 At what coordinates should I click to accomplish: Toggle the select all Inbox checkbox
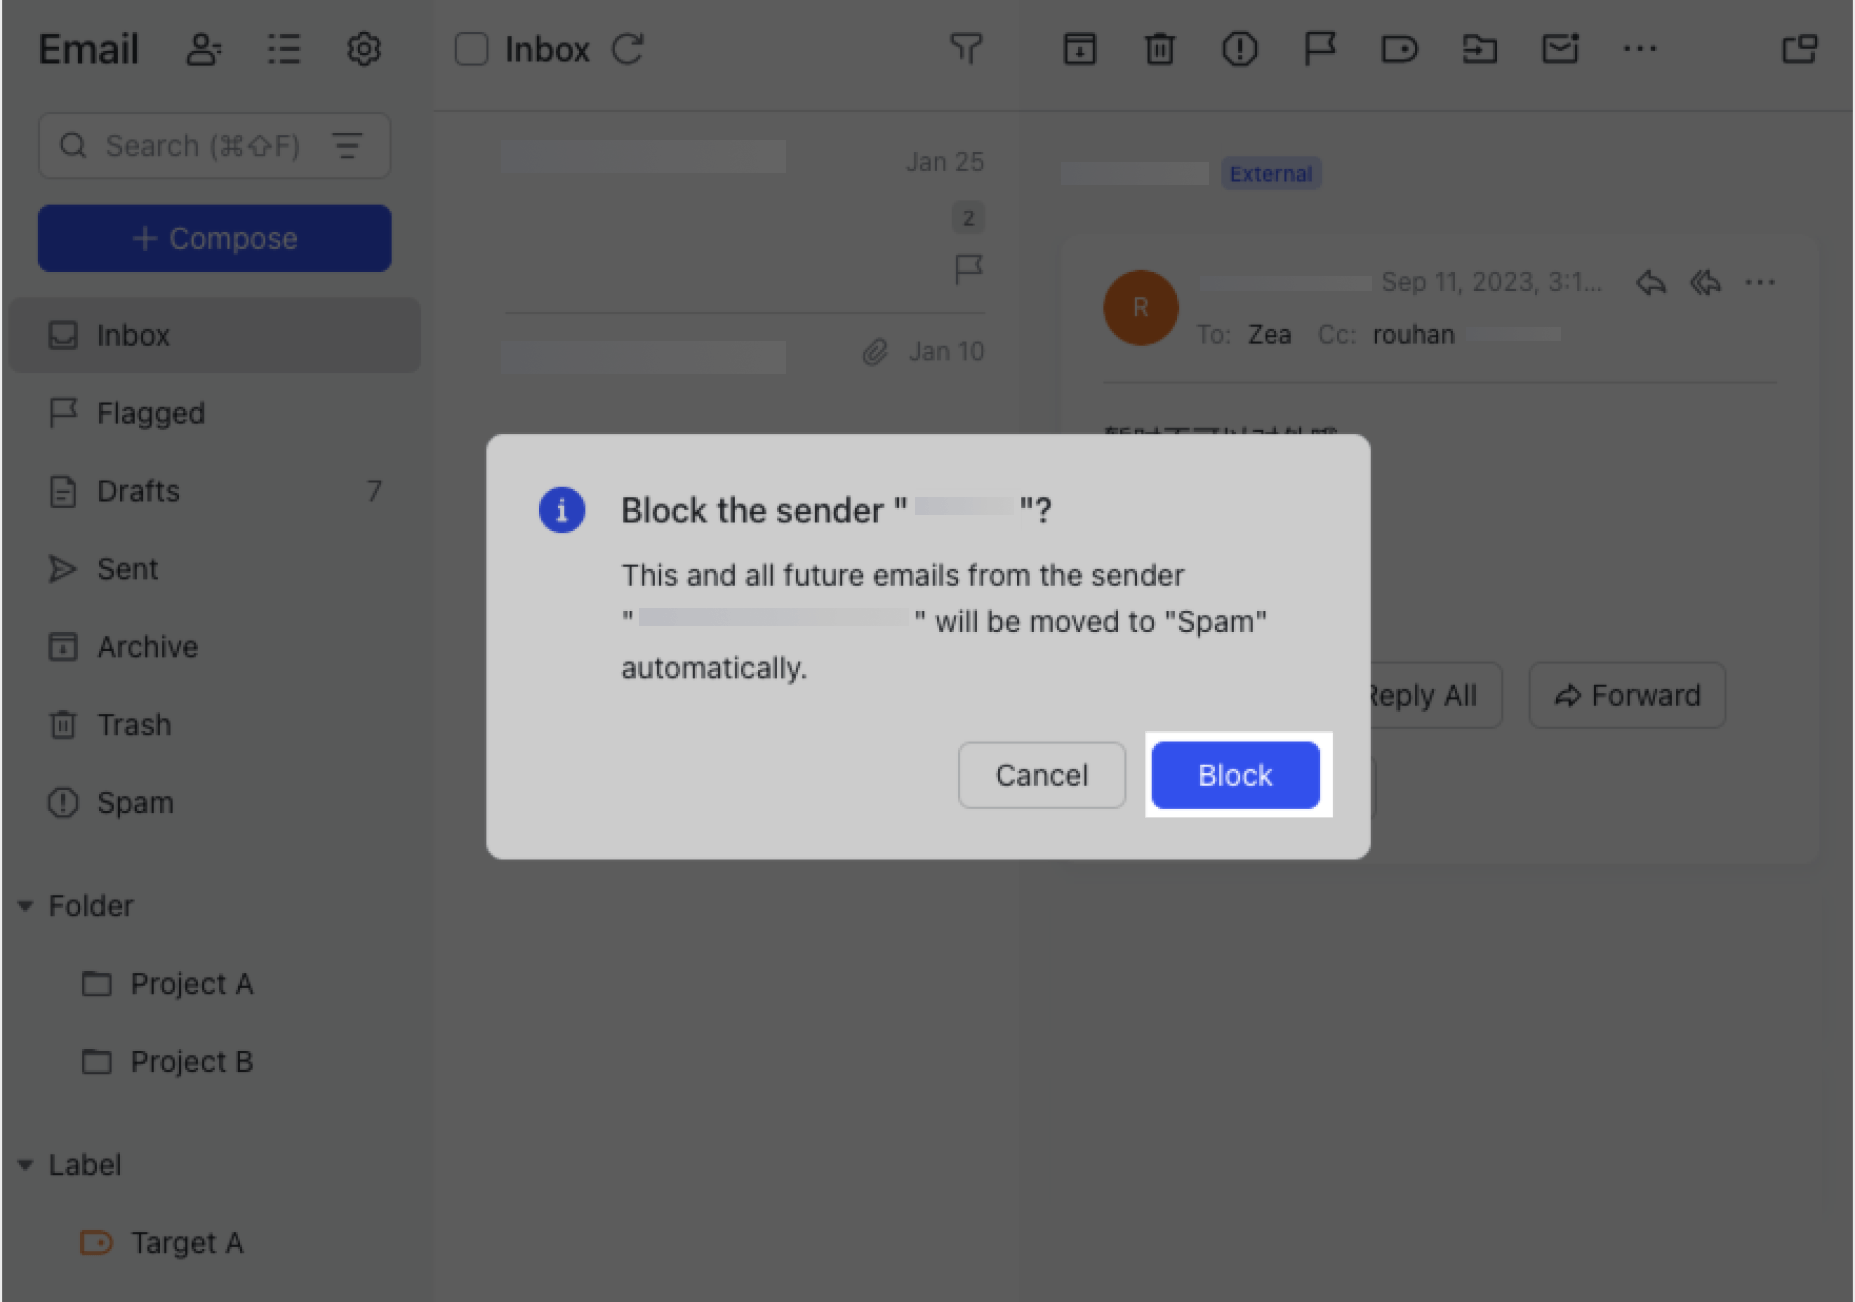tap(471, 49)
